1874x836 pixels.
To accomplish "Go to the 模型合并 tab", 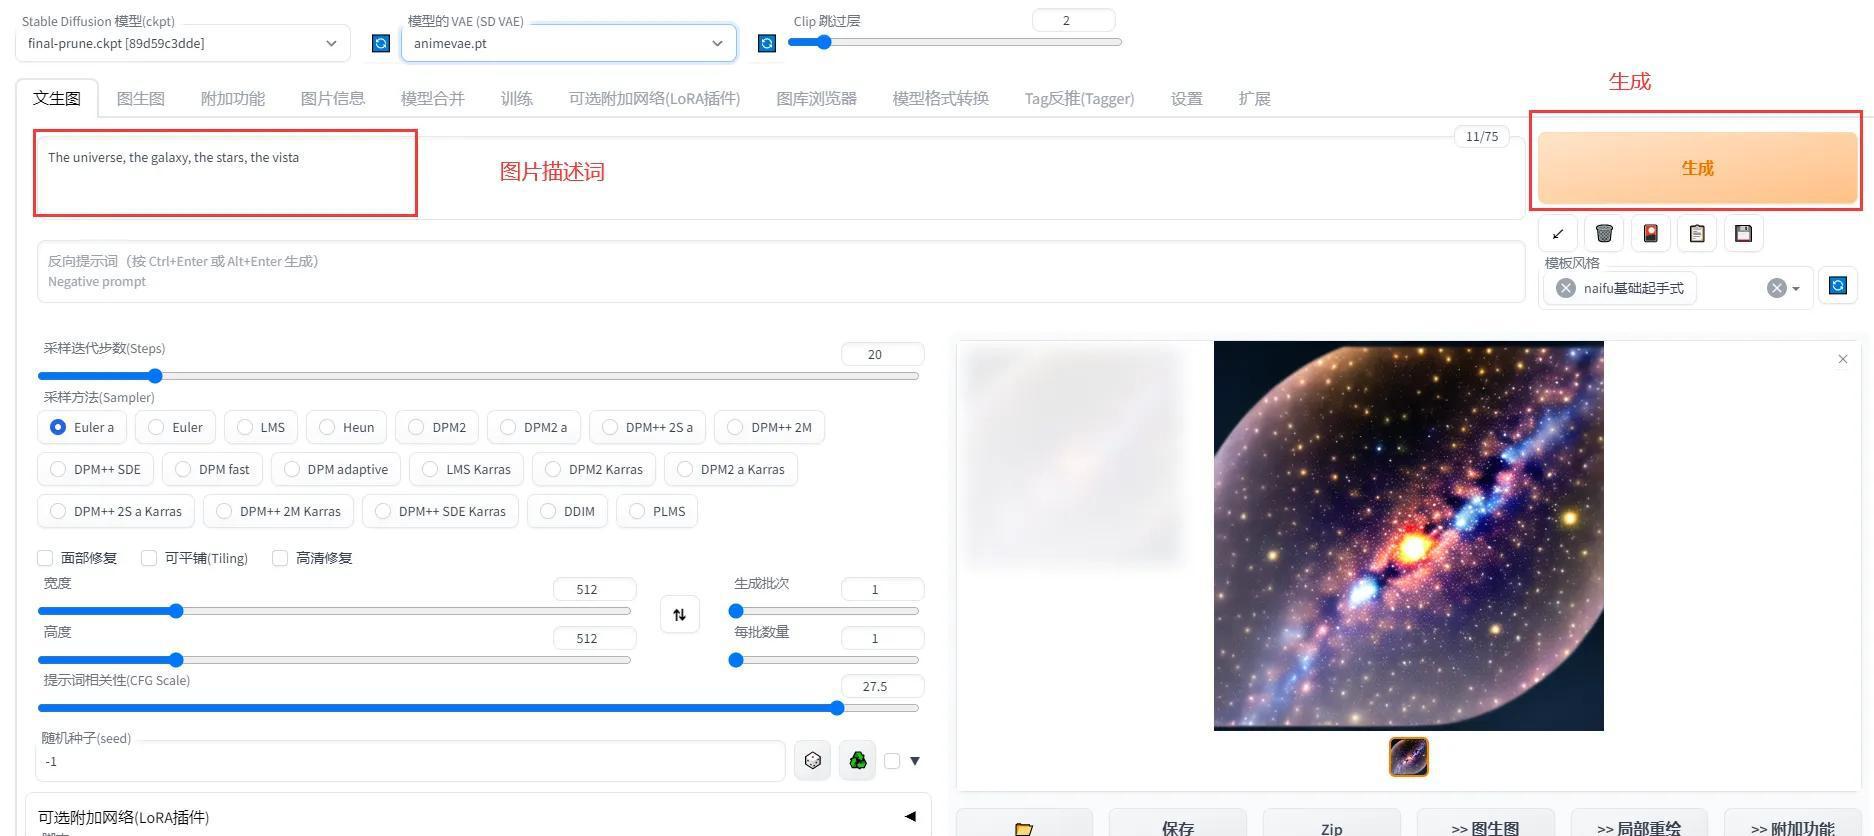I will click(x=432, y=98).
